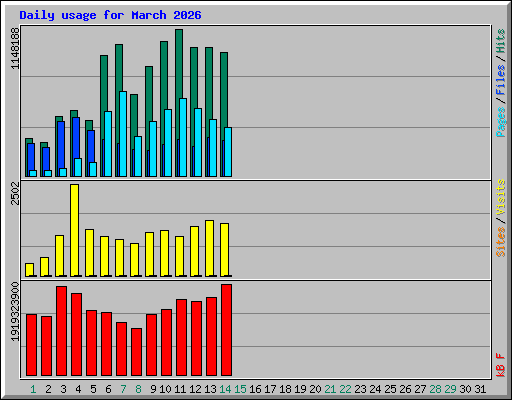Click the yellow visits bar for day 14

(x=225, y=250)
